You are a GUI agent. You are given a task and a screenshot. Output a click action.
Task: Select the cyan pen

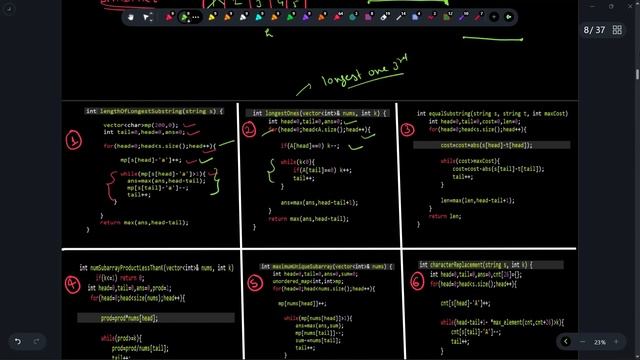click(259, 17)
